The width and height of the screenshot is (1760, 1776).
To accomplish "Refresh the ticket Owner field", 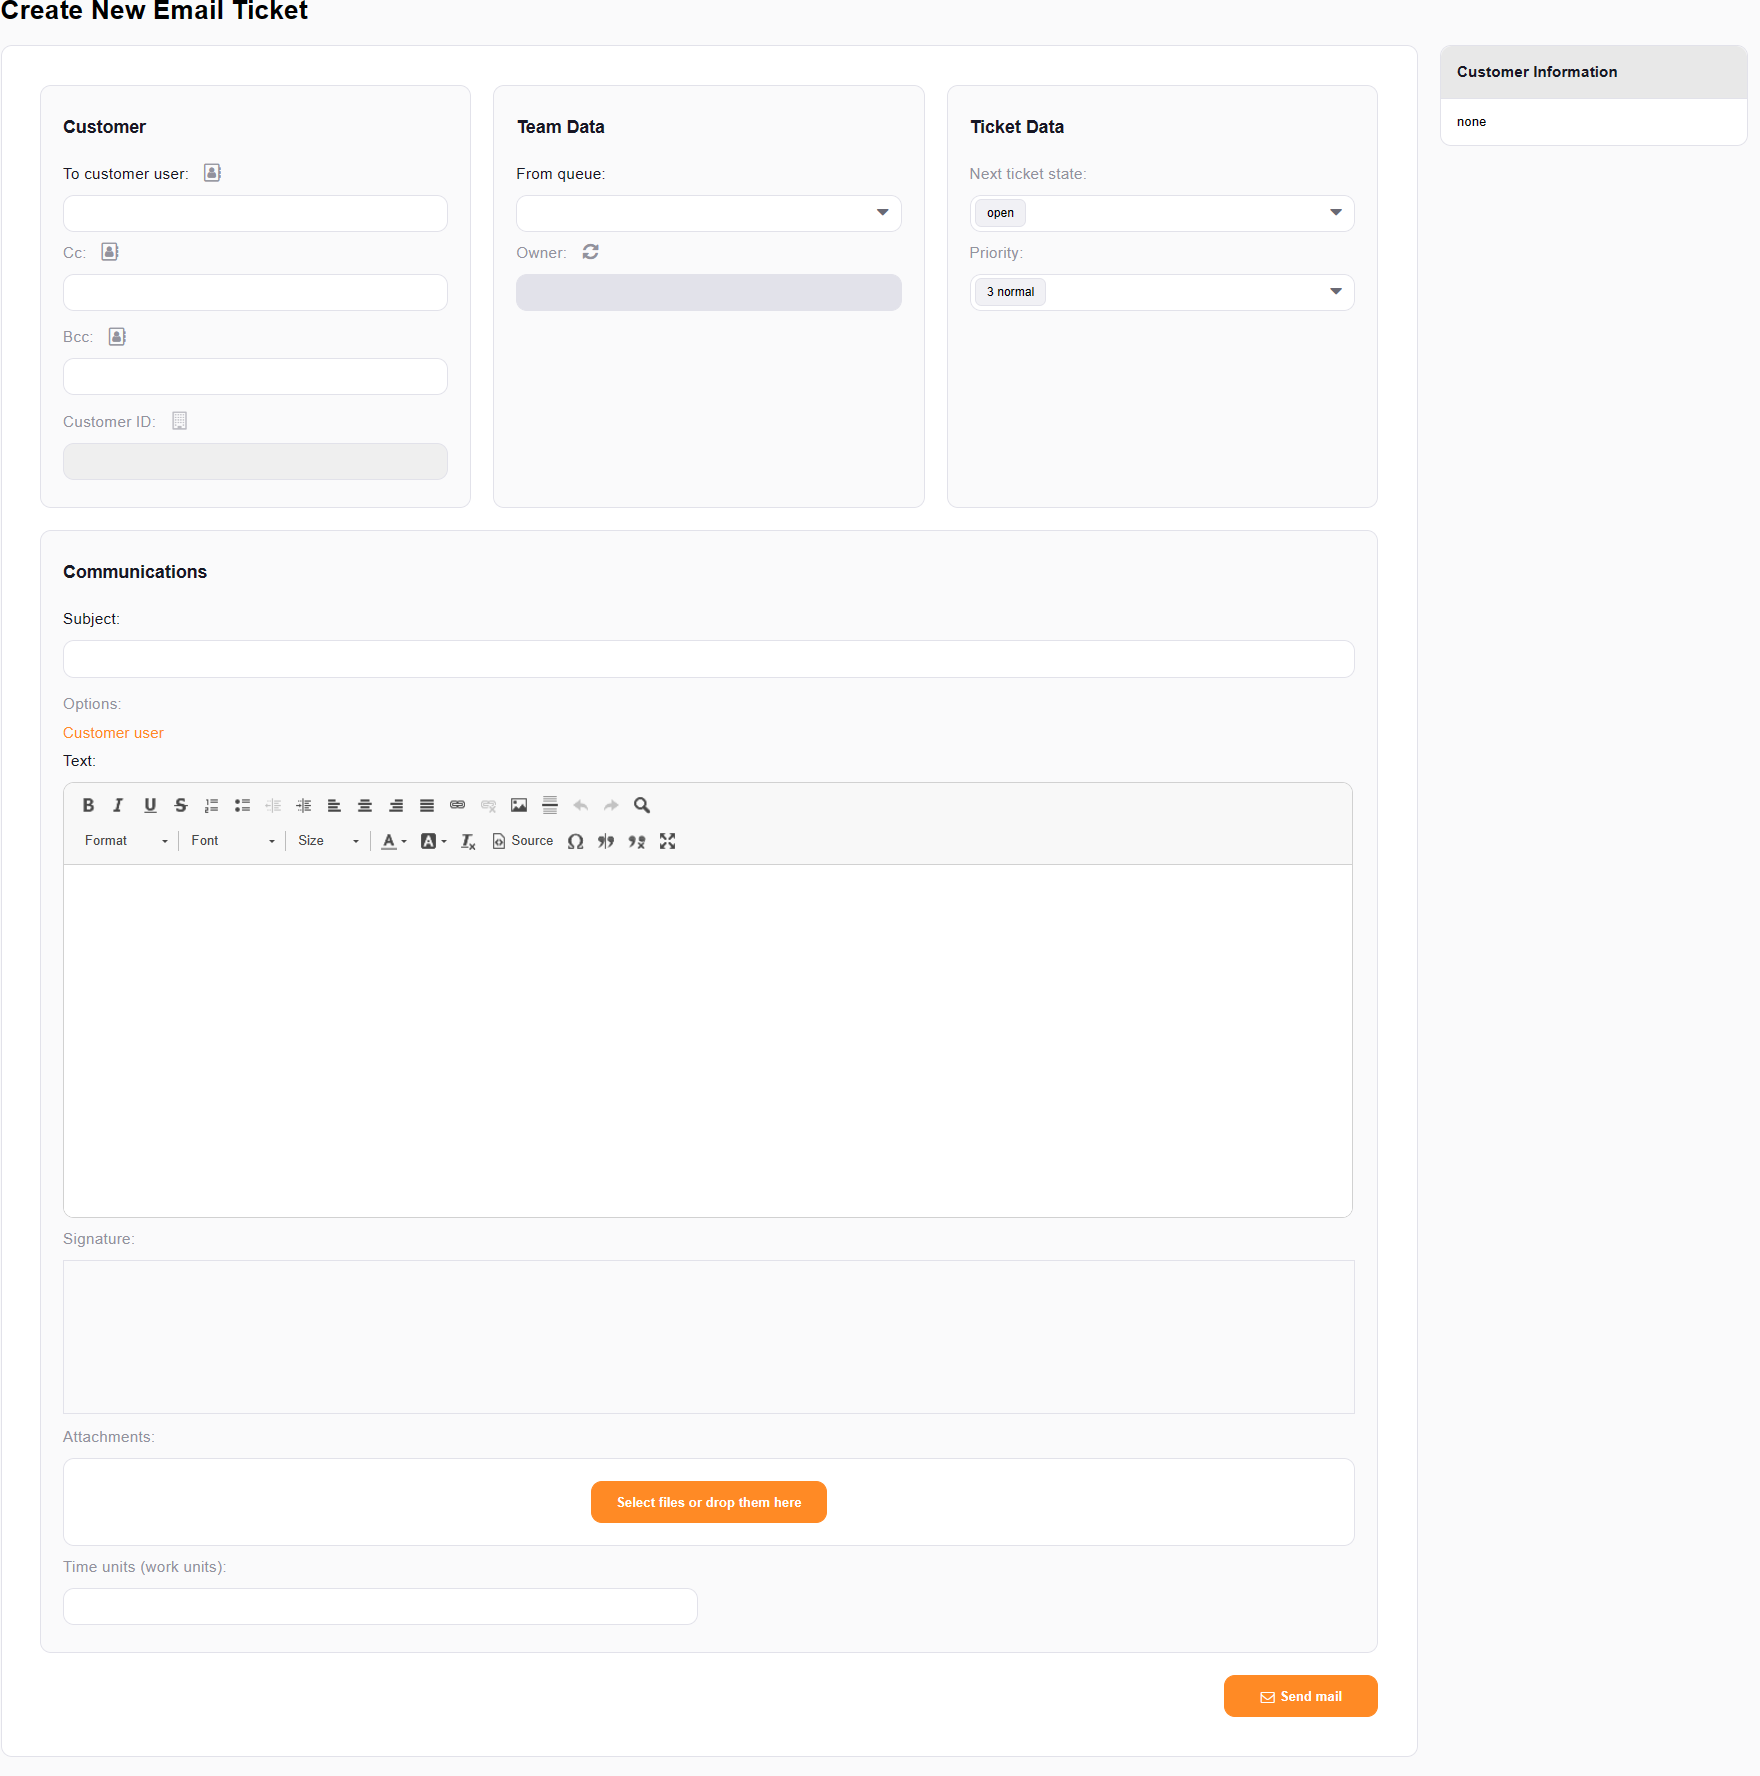I will (x=590, y=252).
